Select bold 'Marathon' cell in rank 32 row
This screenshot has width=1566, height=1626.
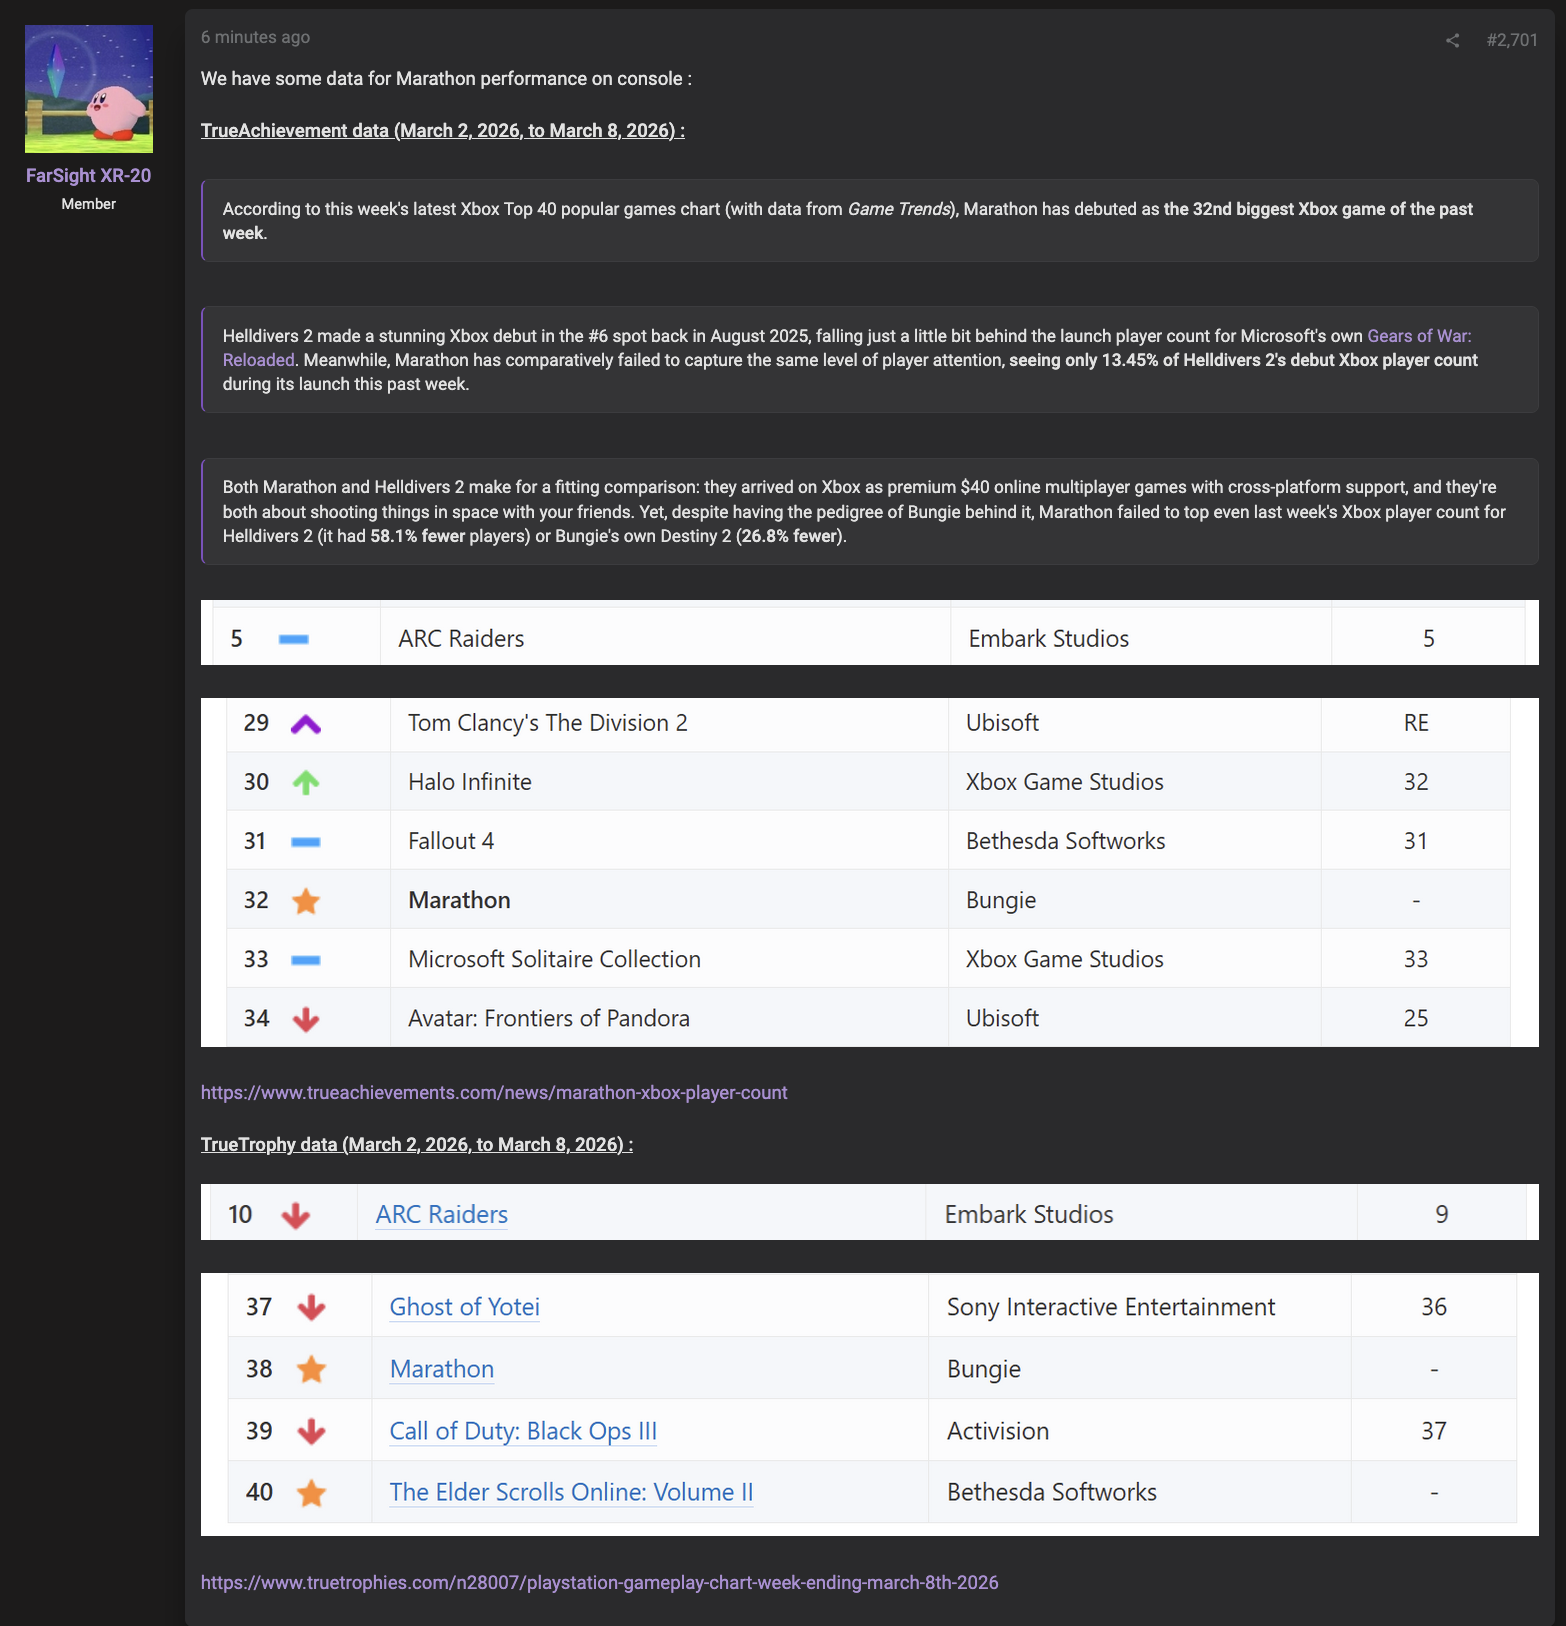point(669,900)
